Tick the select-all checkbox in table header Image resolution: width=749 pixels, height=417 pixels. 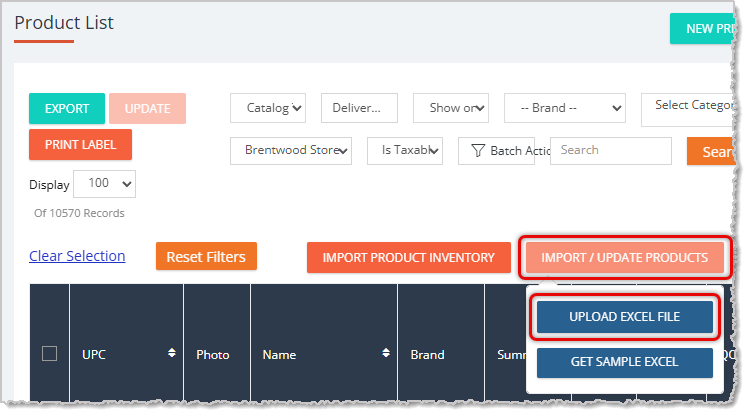pos(50,354)
